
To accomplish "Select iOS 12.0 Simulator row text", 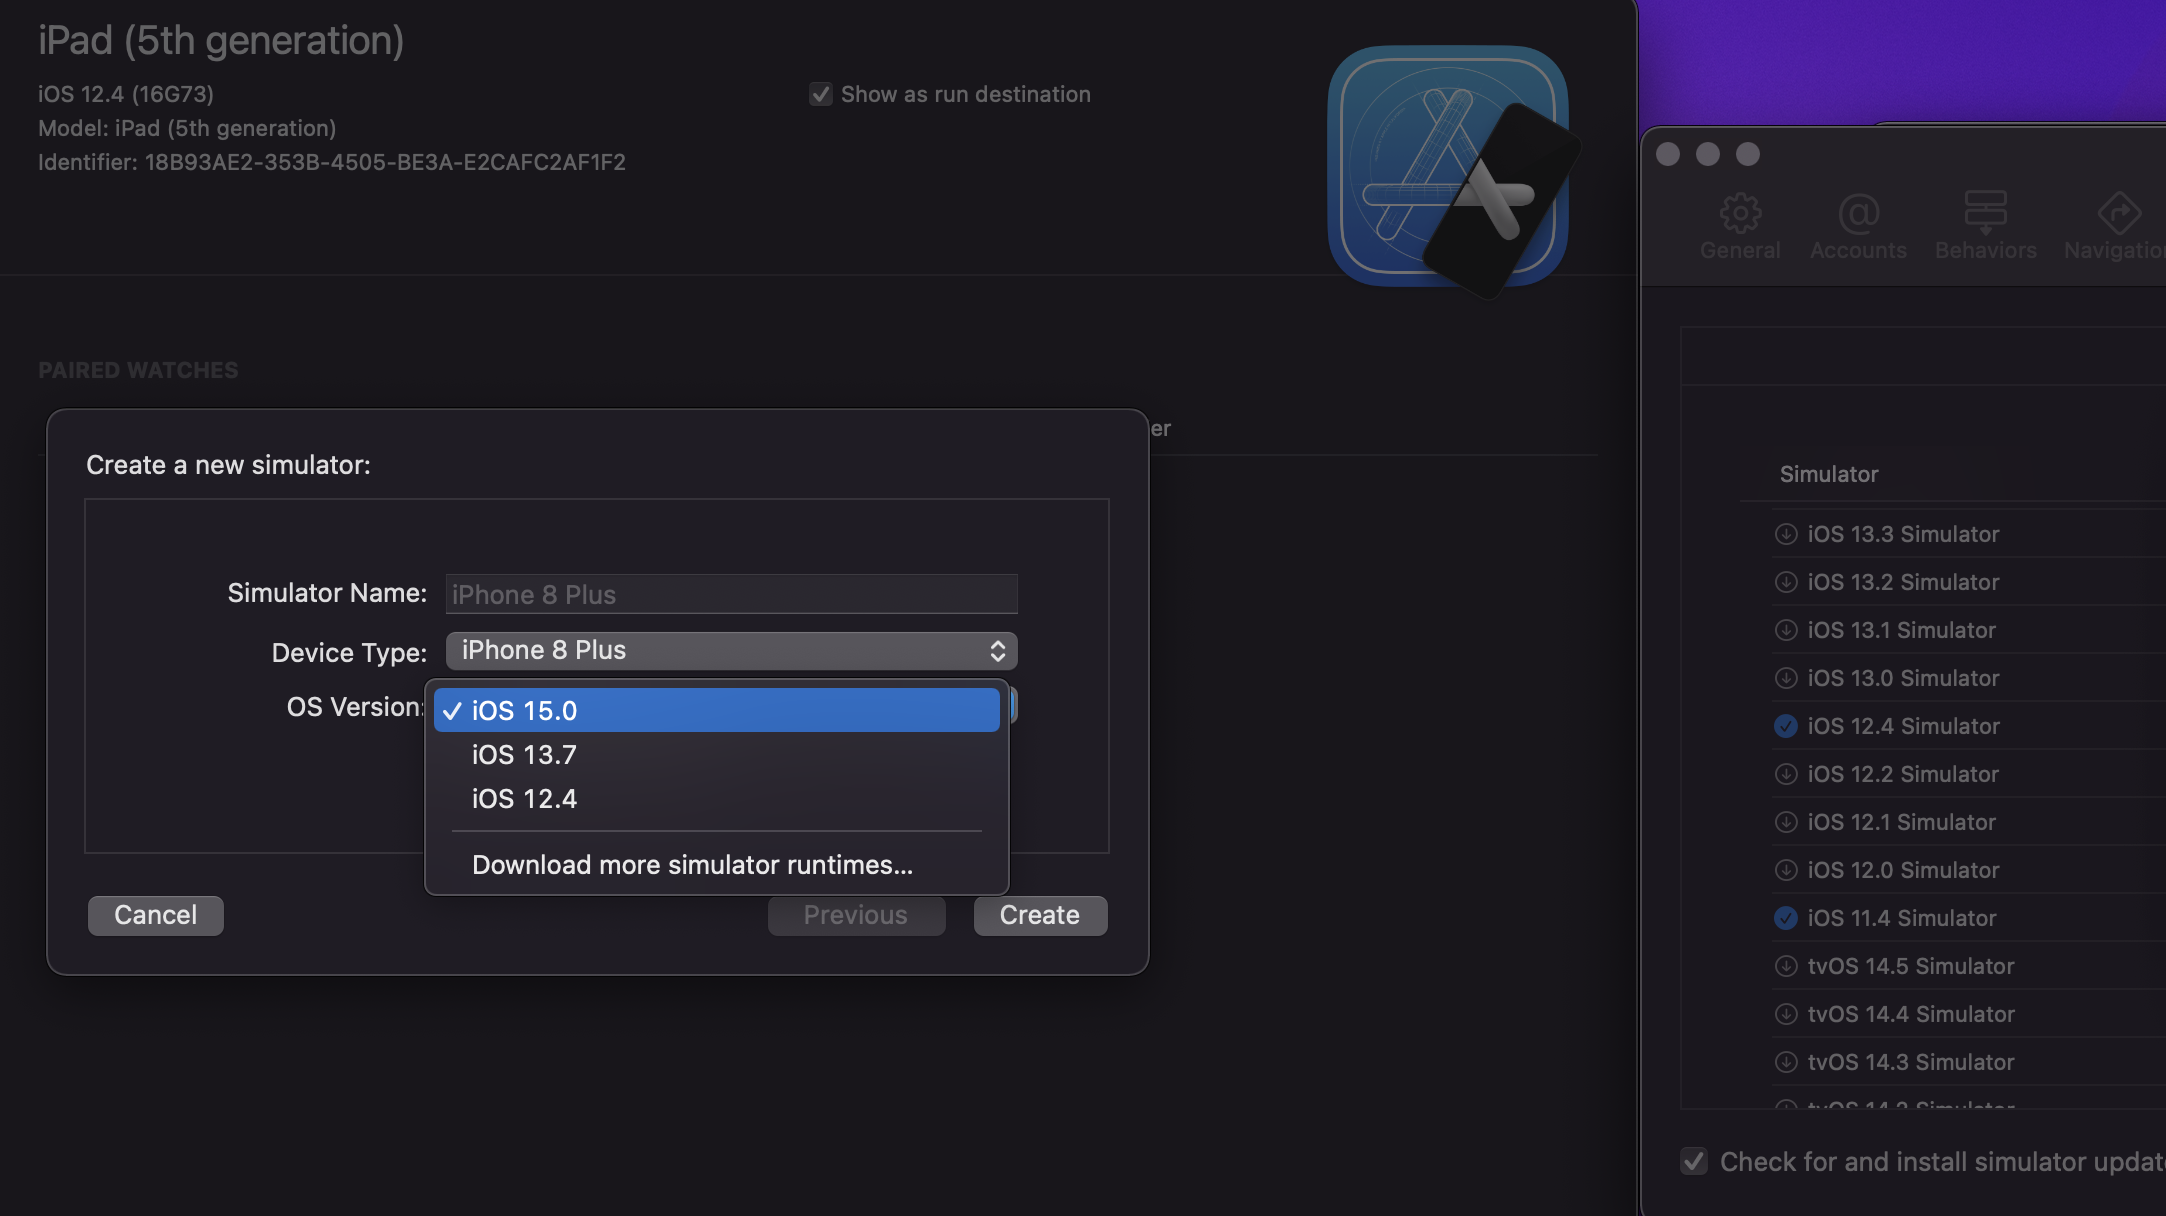I will [1903, 870].
